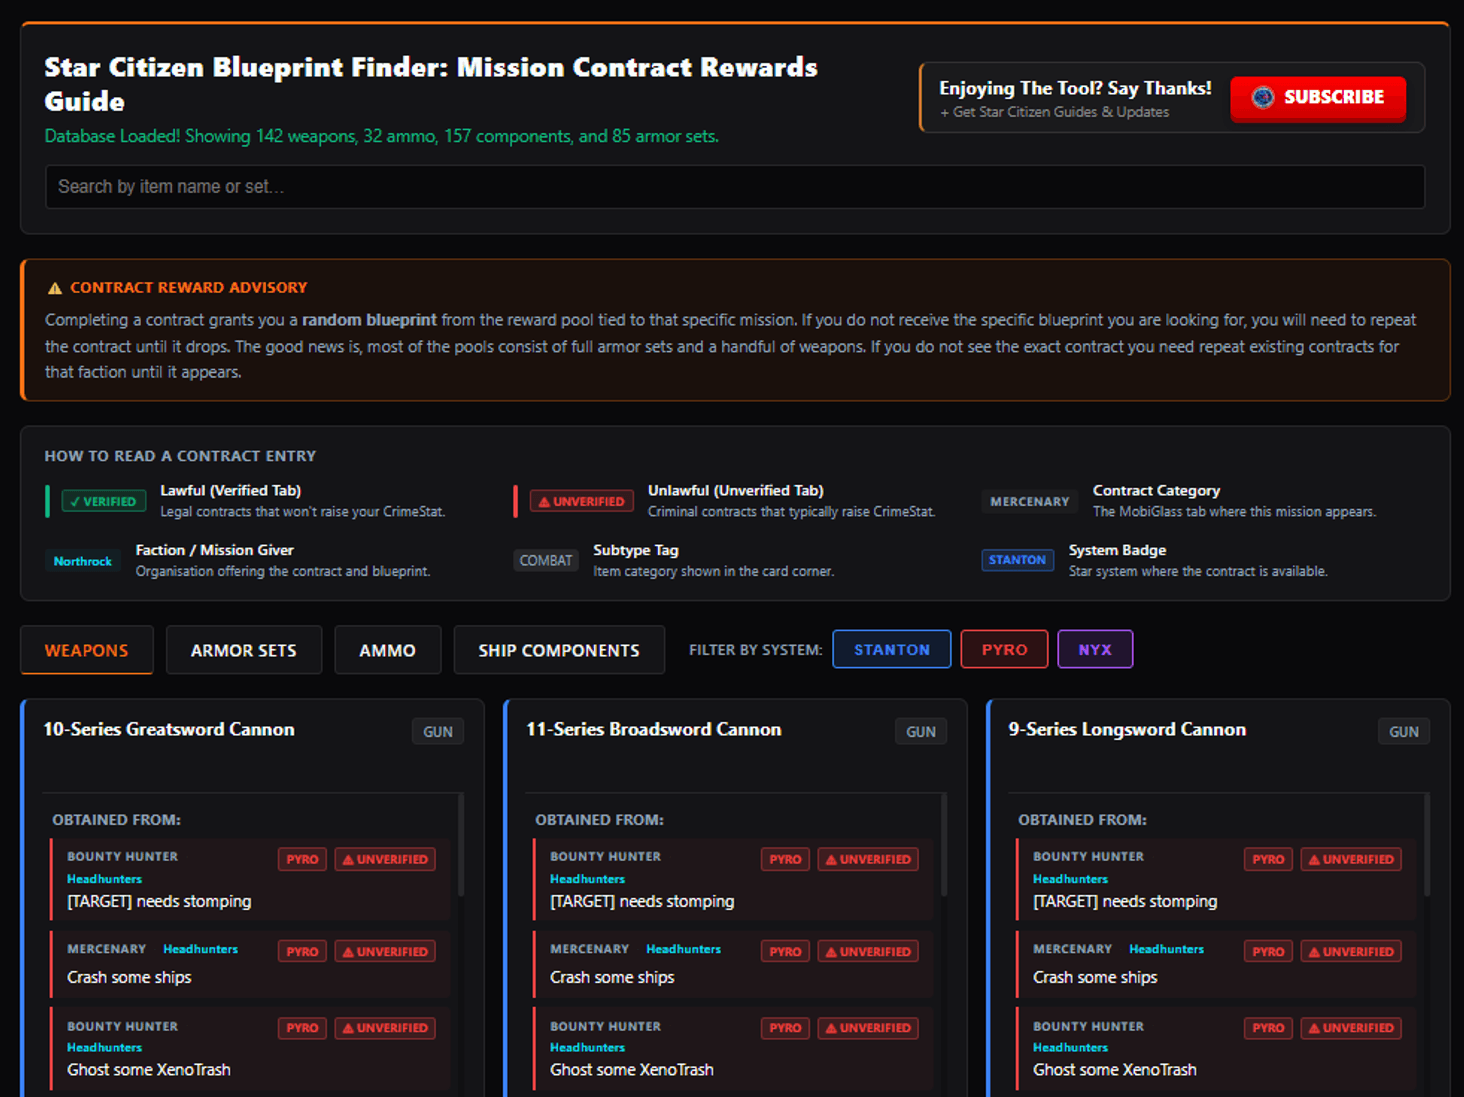Click the 9-Series Longsword Cannon card title

pyautogui.click(x=1127, y=729)
